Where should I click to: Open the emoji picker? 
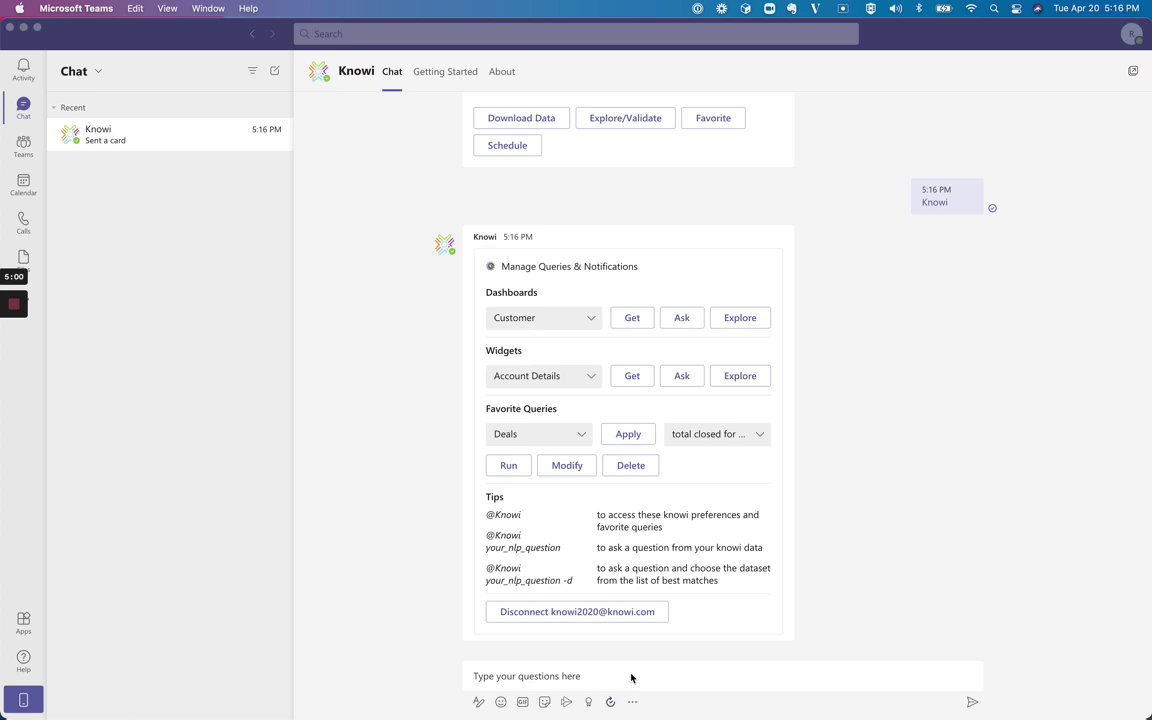(x=501, y=702)
